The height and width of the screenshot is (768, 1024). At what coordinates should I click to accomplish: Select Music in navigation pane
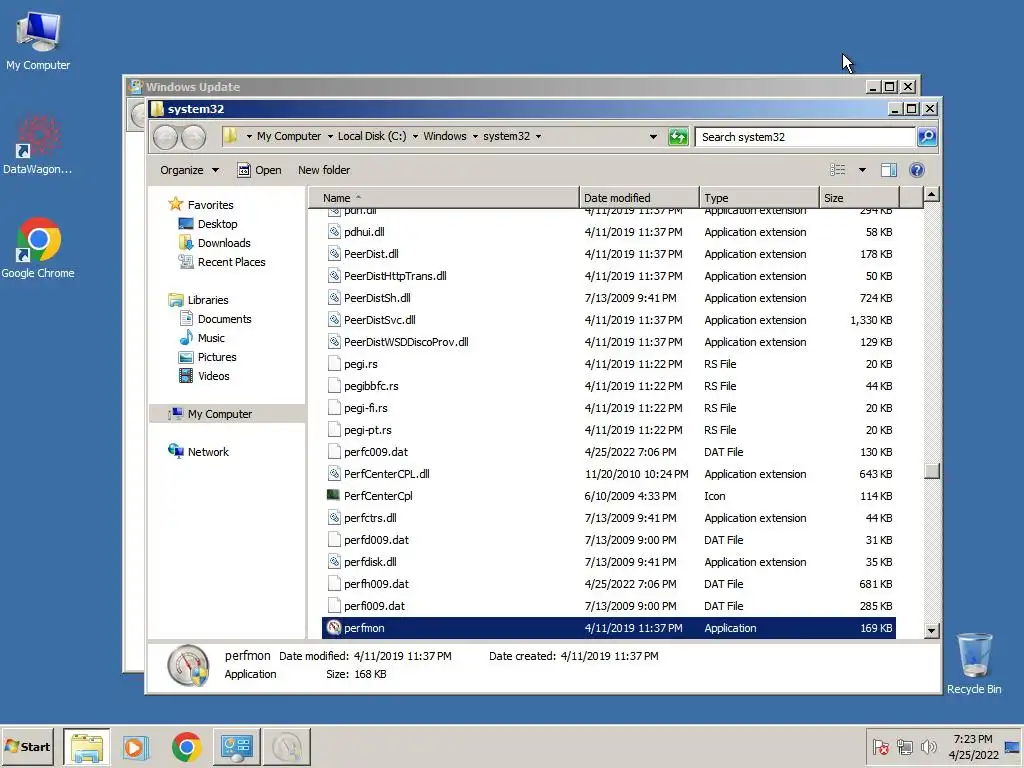click(x=202, y=338)
